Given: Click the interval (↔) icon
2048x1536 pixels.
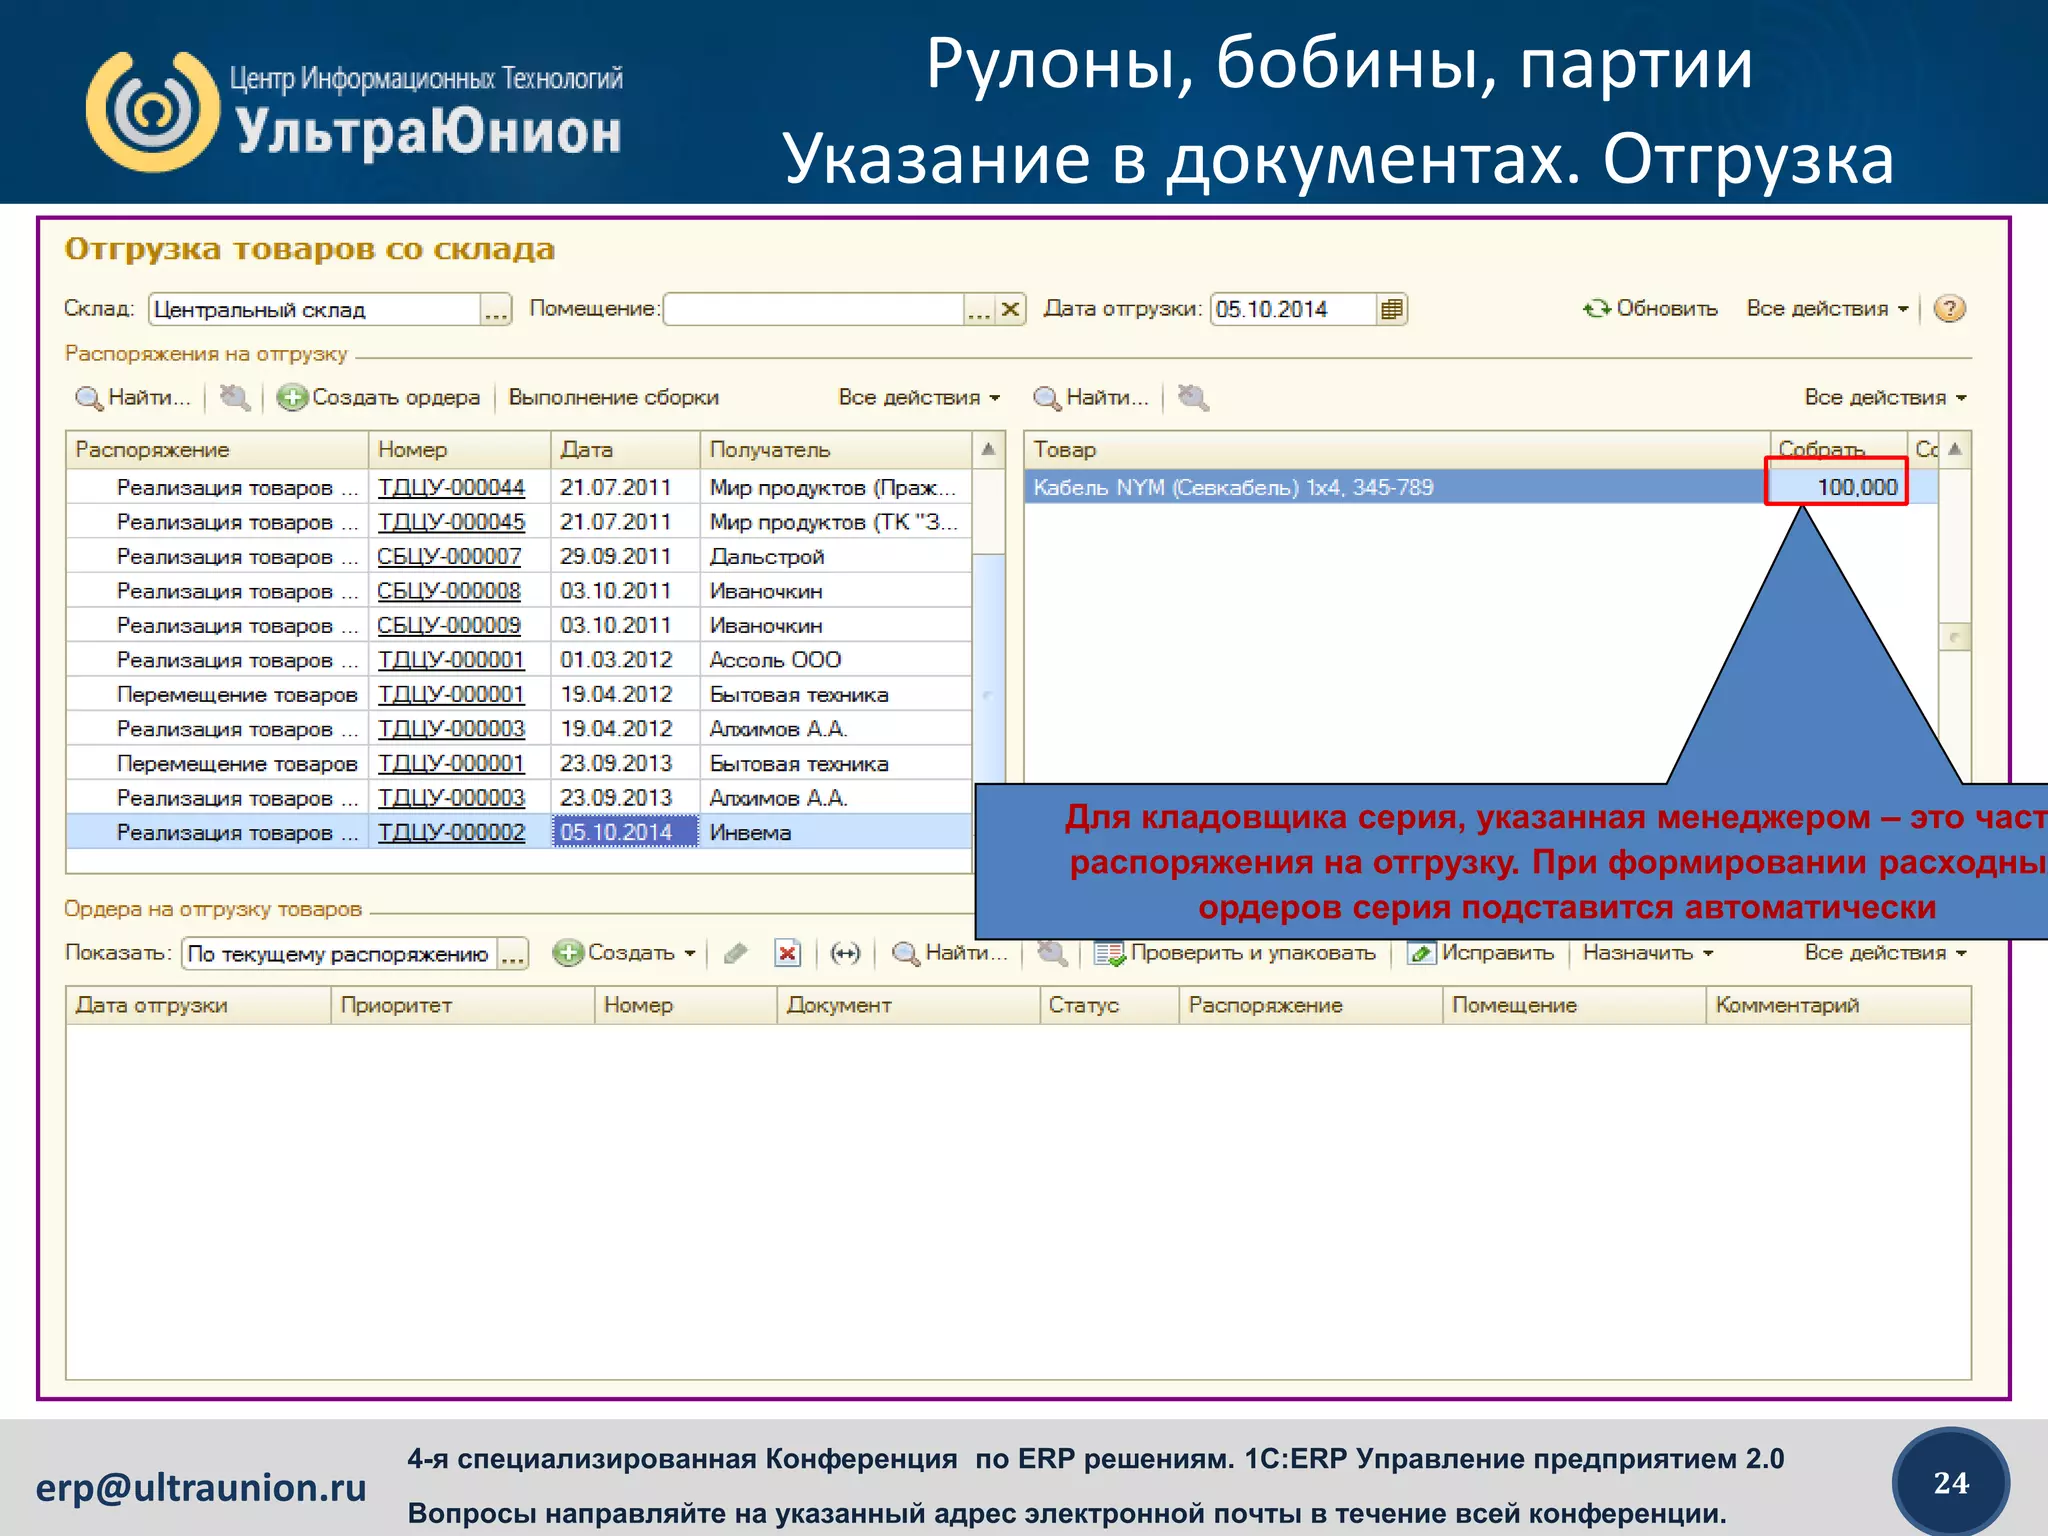Looking at the screenshot, I should [845, 953].
